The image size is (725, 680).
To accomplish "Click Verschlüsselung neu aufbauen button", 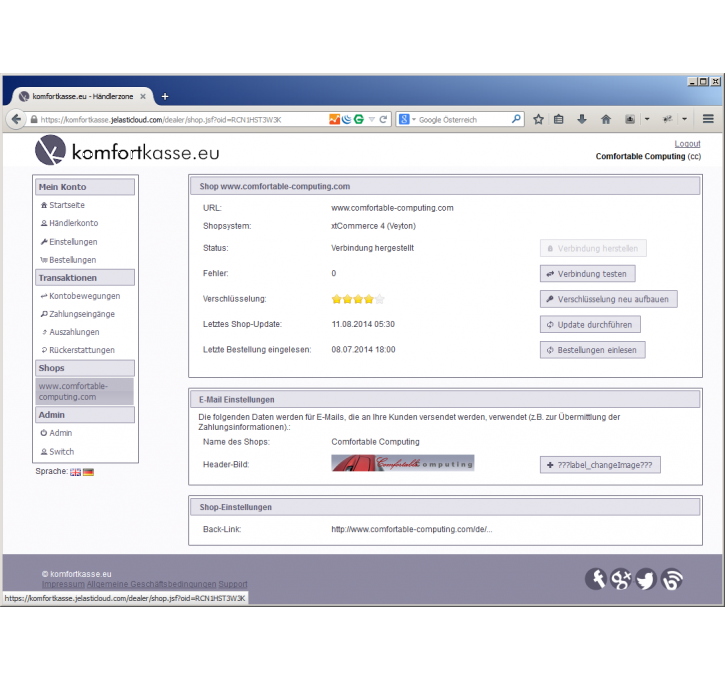I will [x=608, y=299].
